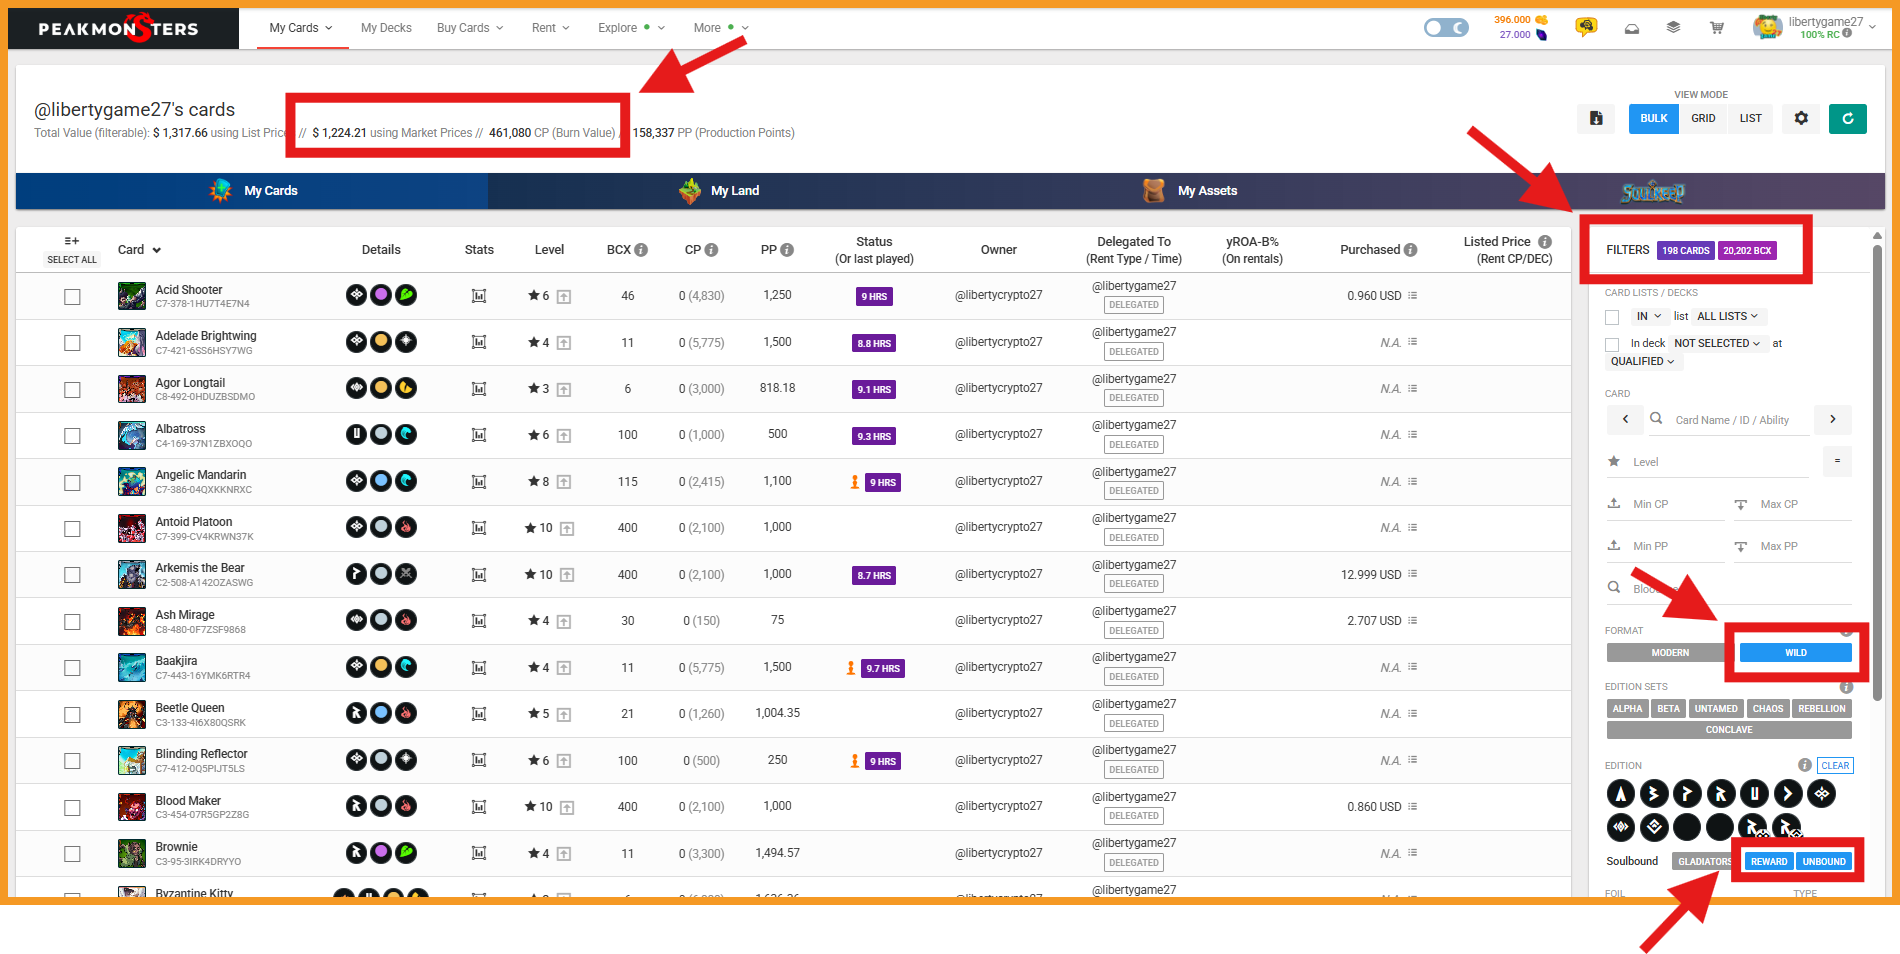Sort by the Card column header
Image resolution: width=1900 pixels, height=954 pixels.
point(139,250)
